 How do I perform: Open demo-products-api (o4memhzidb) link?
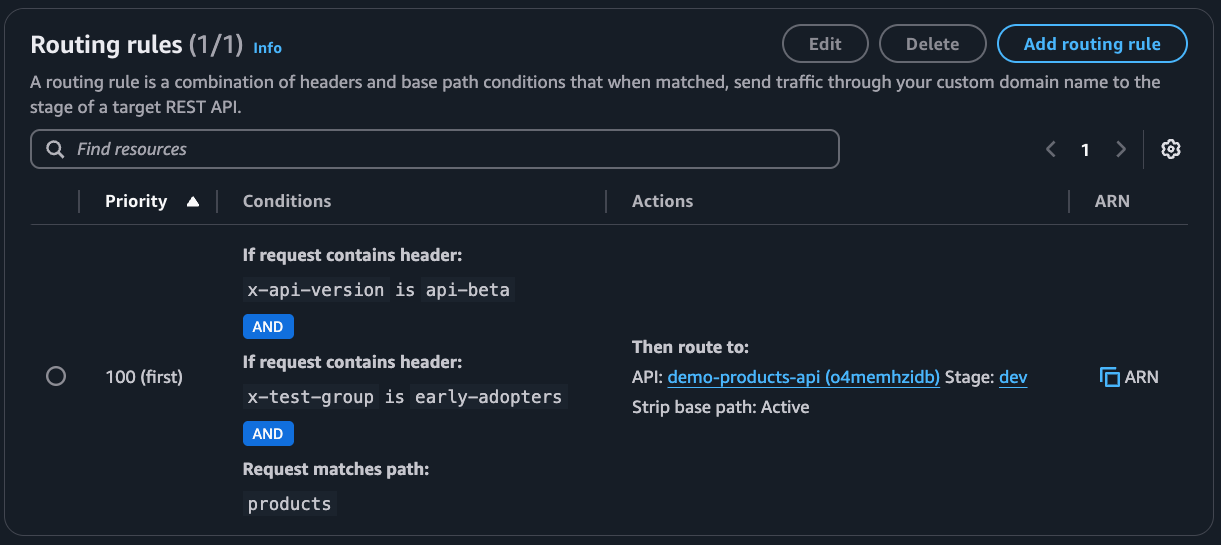(804, 377)
